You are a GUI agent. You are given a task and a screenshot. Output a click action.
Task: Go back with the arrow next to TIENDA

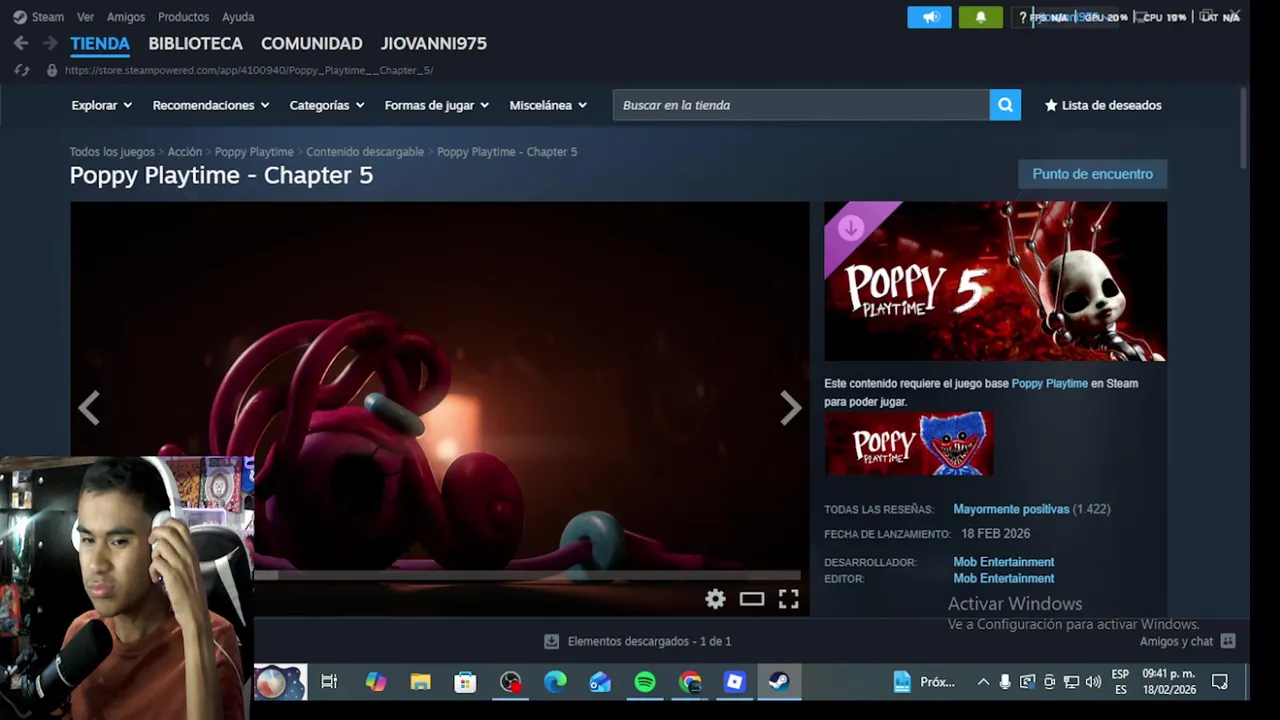pyautogui.click(x=21, y=43)
